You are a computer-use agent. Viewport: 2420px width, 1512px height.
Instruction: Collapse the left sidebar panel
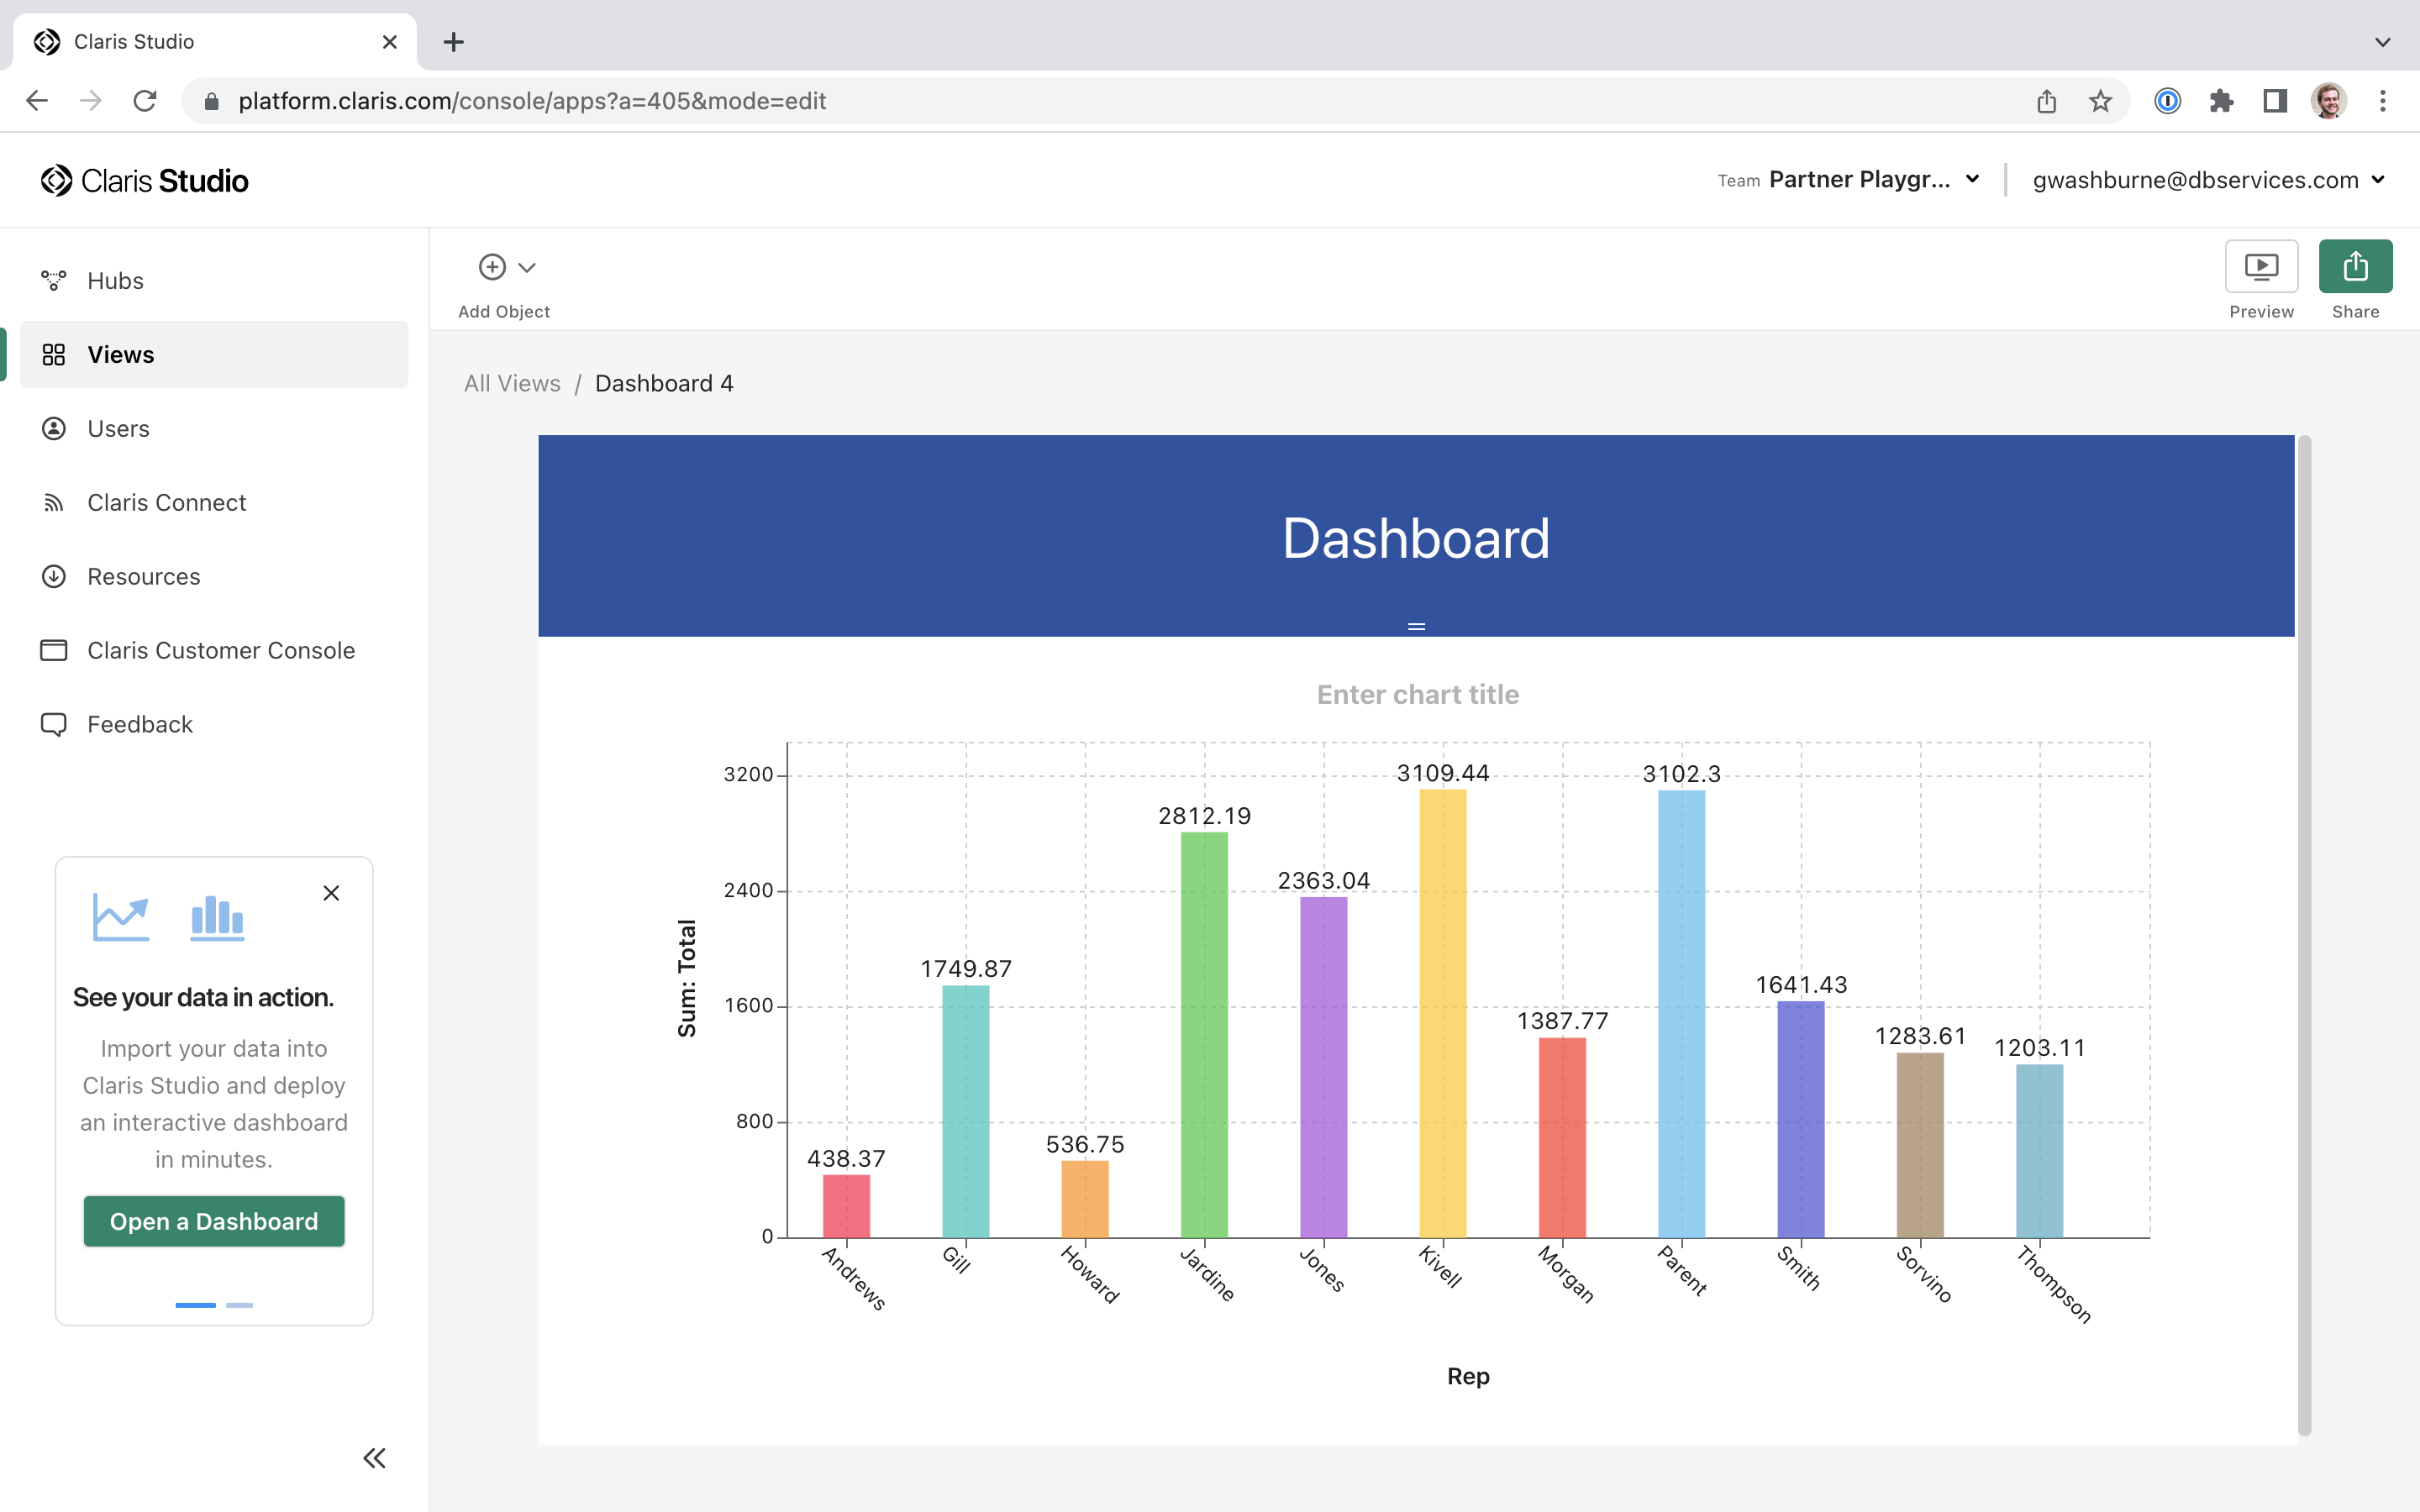click(375, 1460)
